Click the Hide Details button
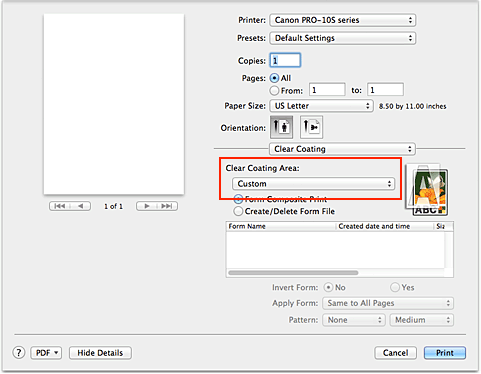Screen dimensions: 481x374 point(100,353)
